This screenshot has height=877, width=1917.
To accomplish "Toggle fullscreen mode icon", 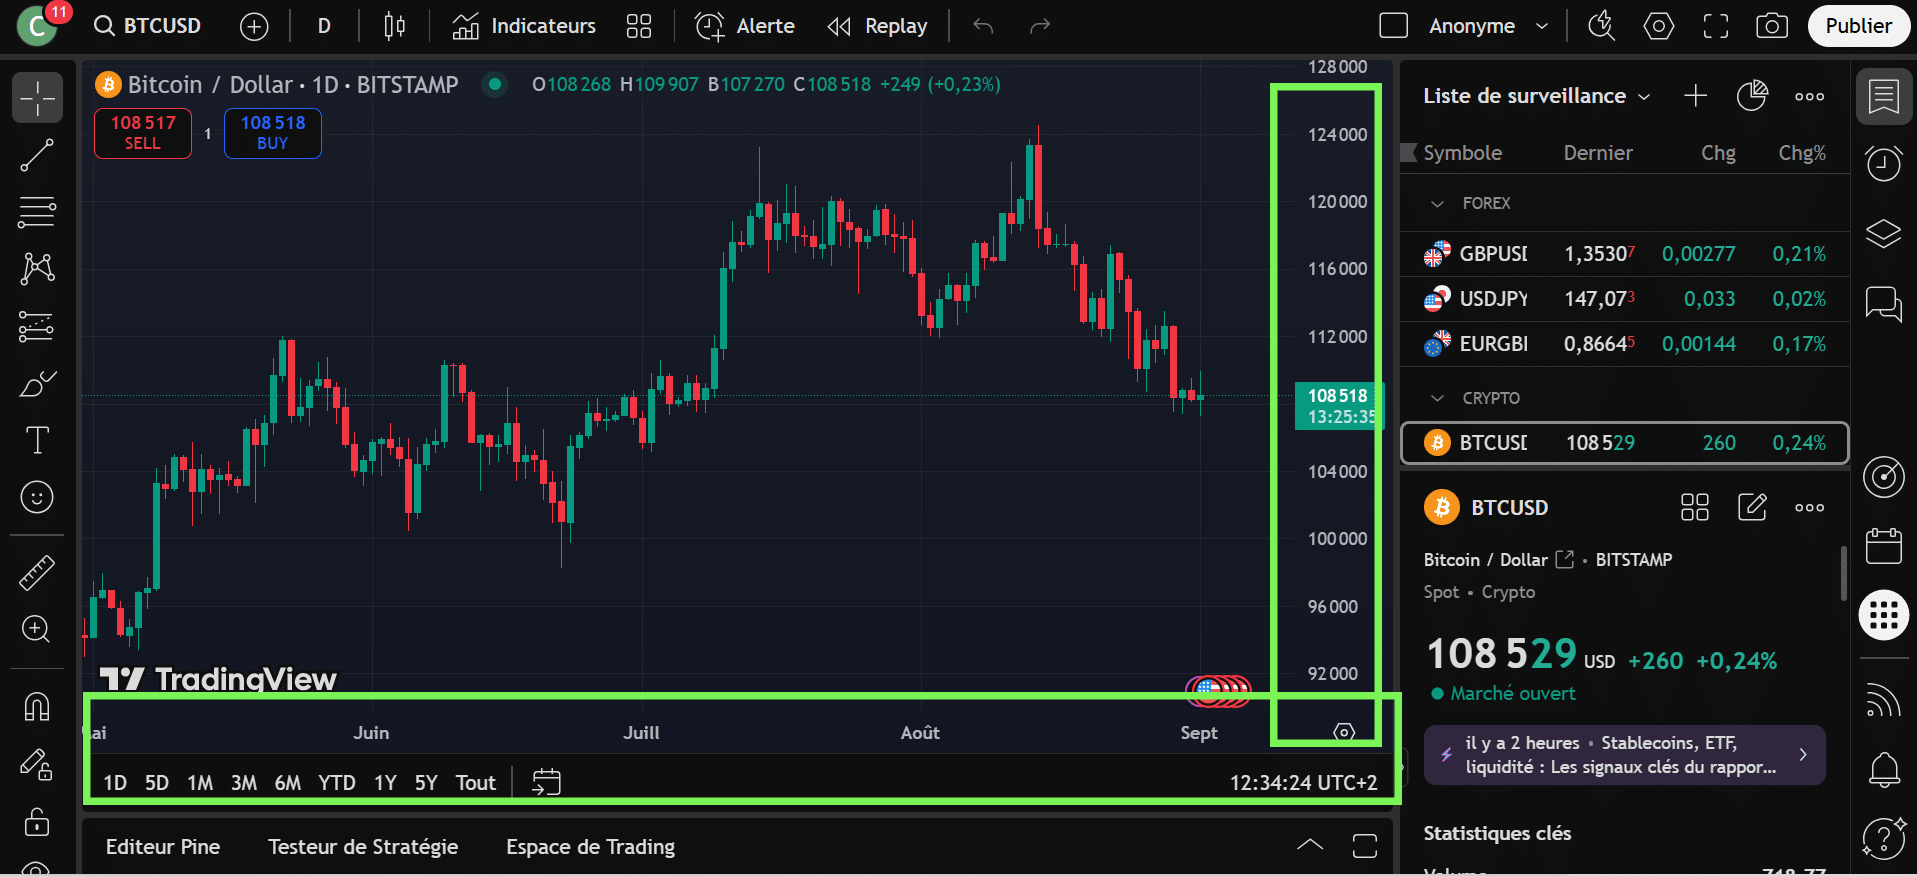I will (x=1716, y=26).
